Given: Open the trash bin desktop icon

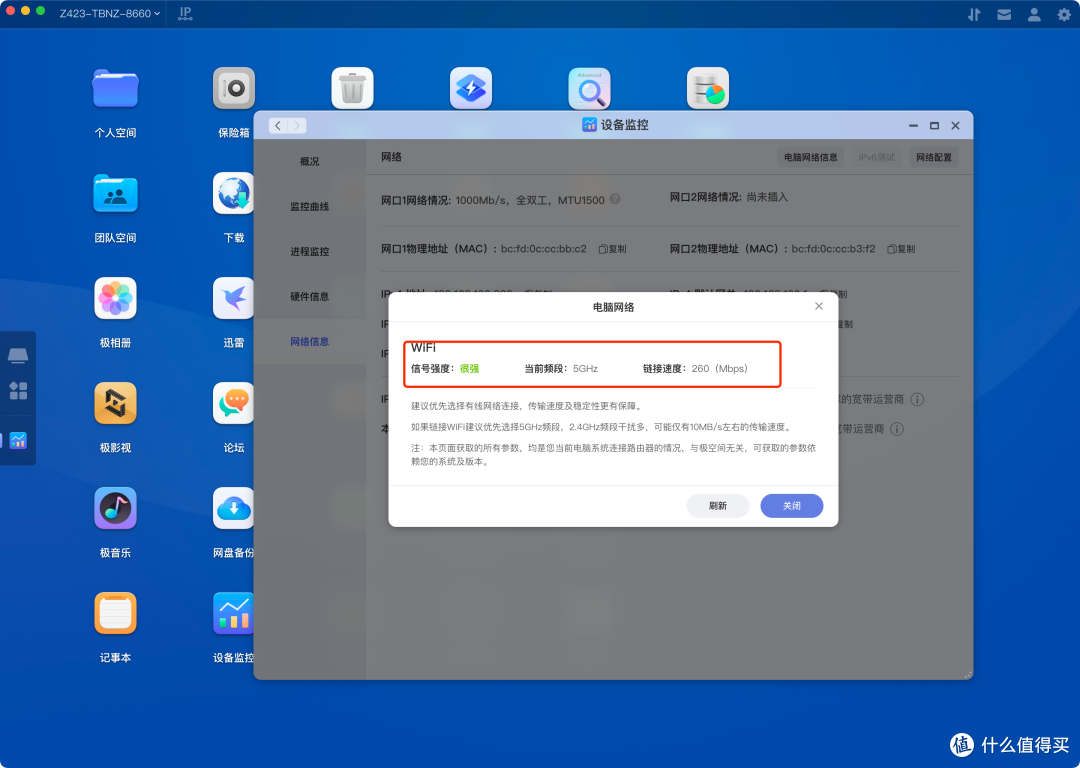Looking at the screenshot, I should [352, 88].
